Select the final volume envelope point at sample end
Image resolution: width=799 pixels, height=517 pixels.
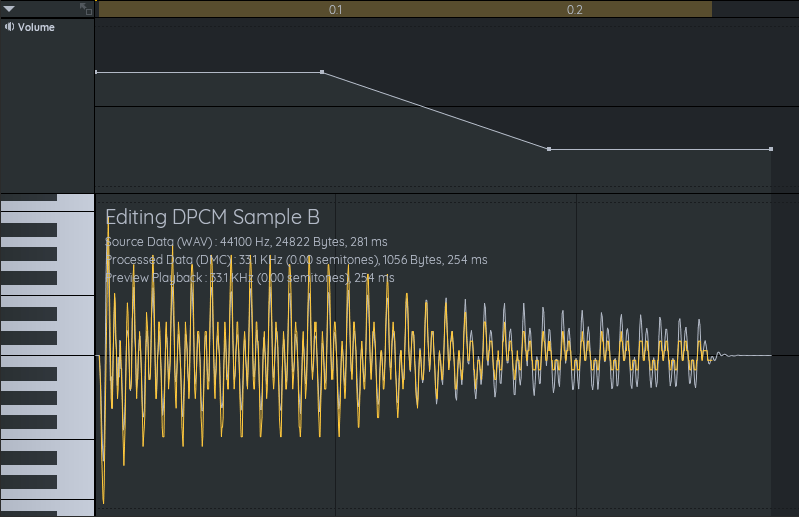771,149
